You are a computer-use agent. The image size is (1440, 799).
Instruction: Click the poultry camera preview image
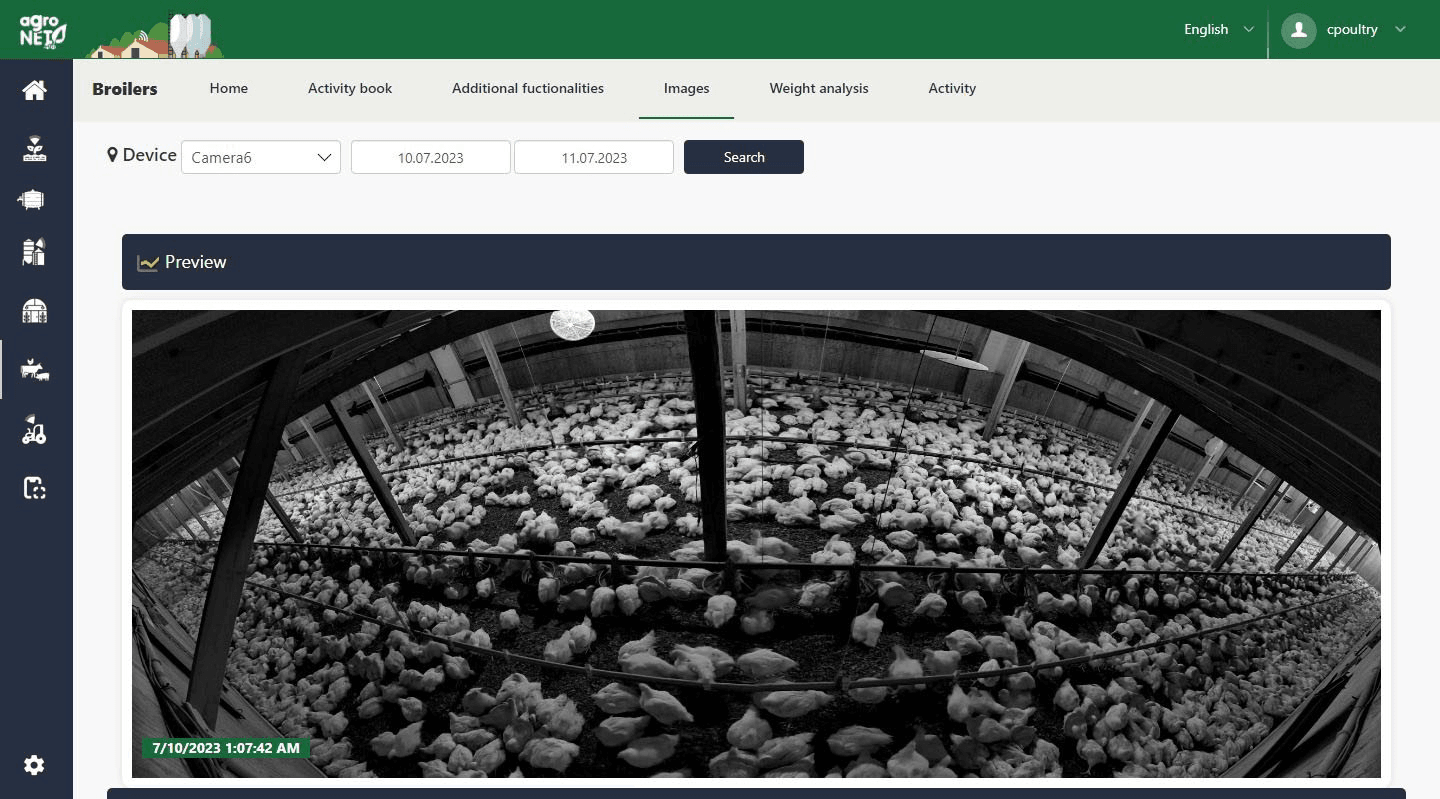pos(756,543)
